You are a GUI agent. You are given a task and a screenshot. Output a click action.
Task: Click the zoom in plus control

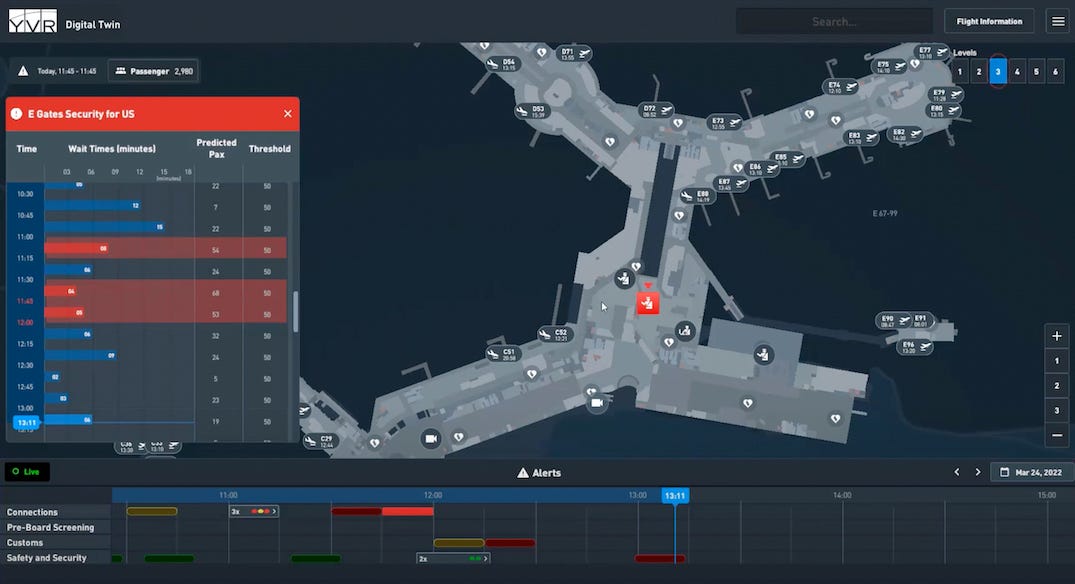(1056, 336)
